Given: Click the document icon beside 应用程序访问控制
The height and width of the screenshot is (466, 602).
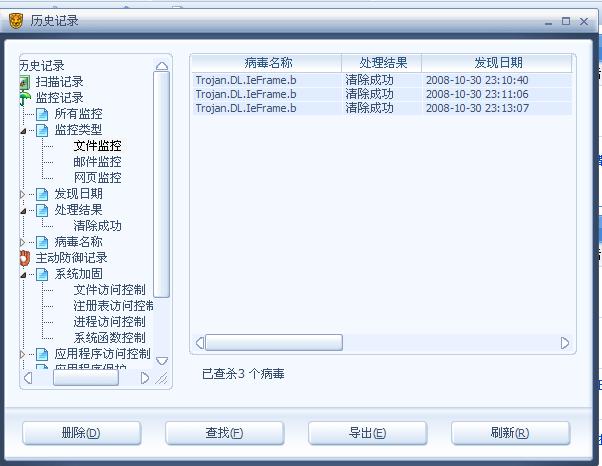Looking at the screenshot, I should [x=42, y=354].
